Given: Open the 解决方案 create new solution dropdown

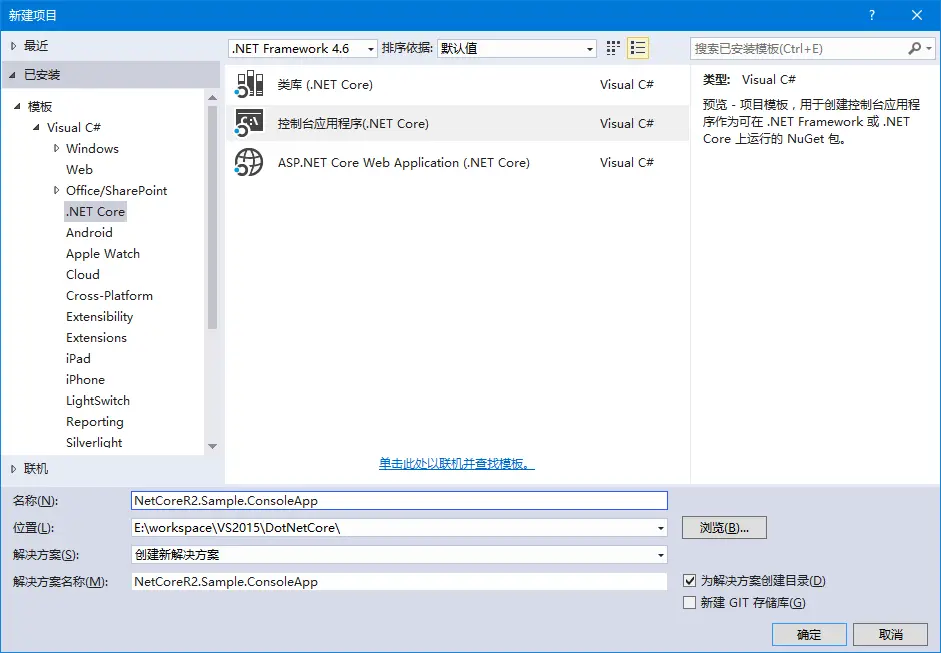Looking at the screenshot, I should [660, 555].
